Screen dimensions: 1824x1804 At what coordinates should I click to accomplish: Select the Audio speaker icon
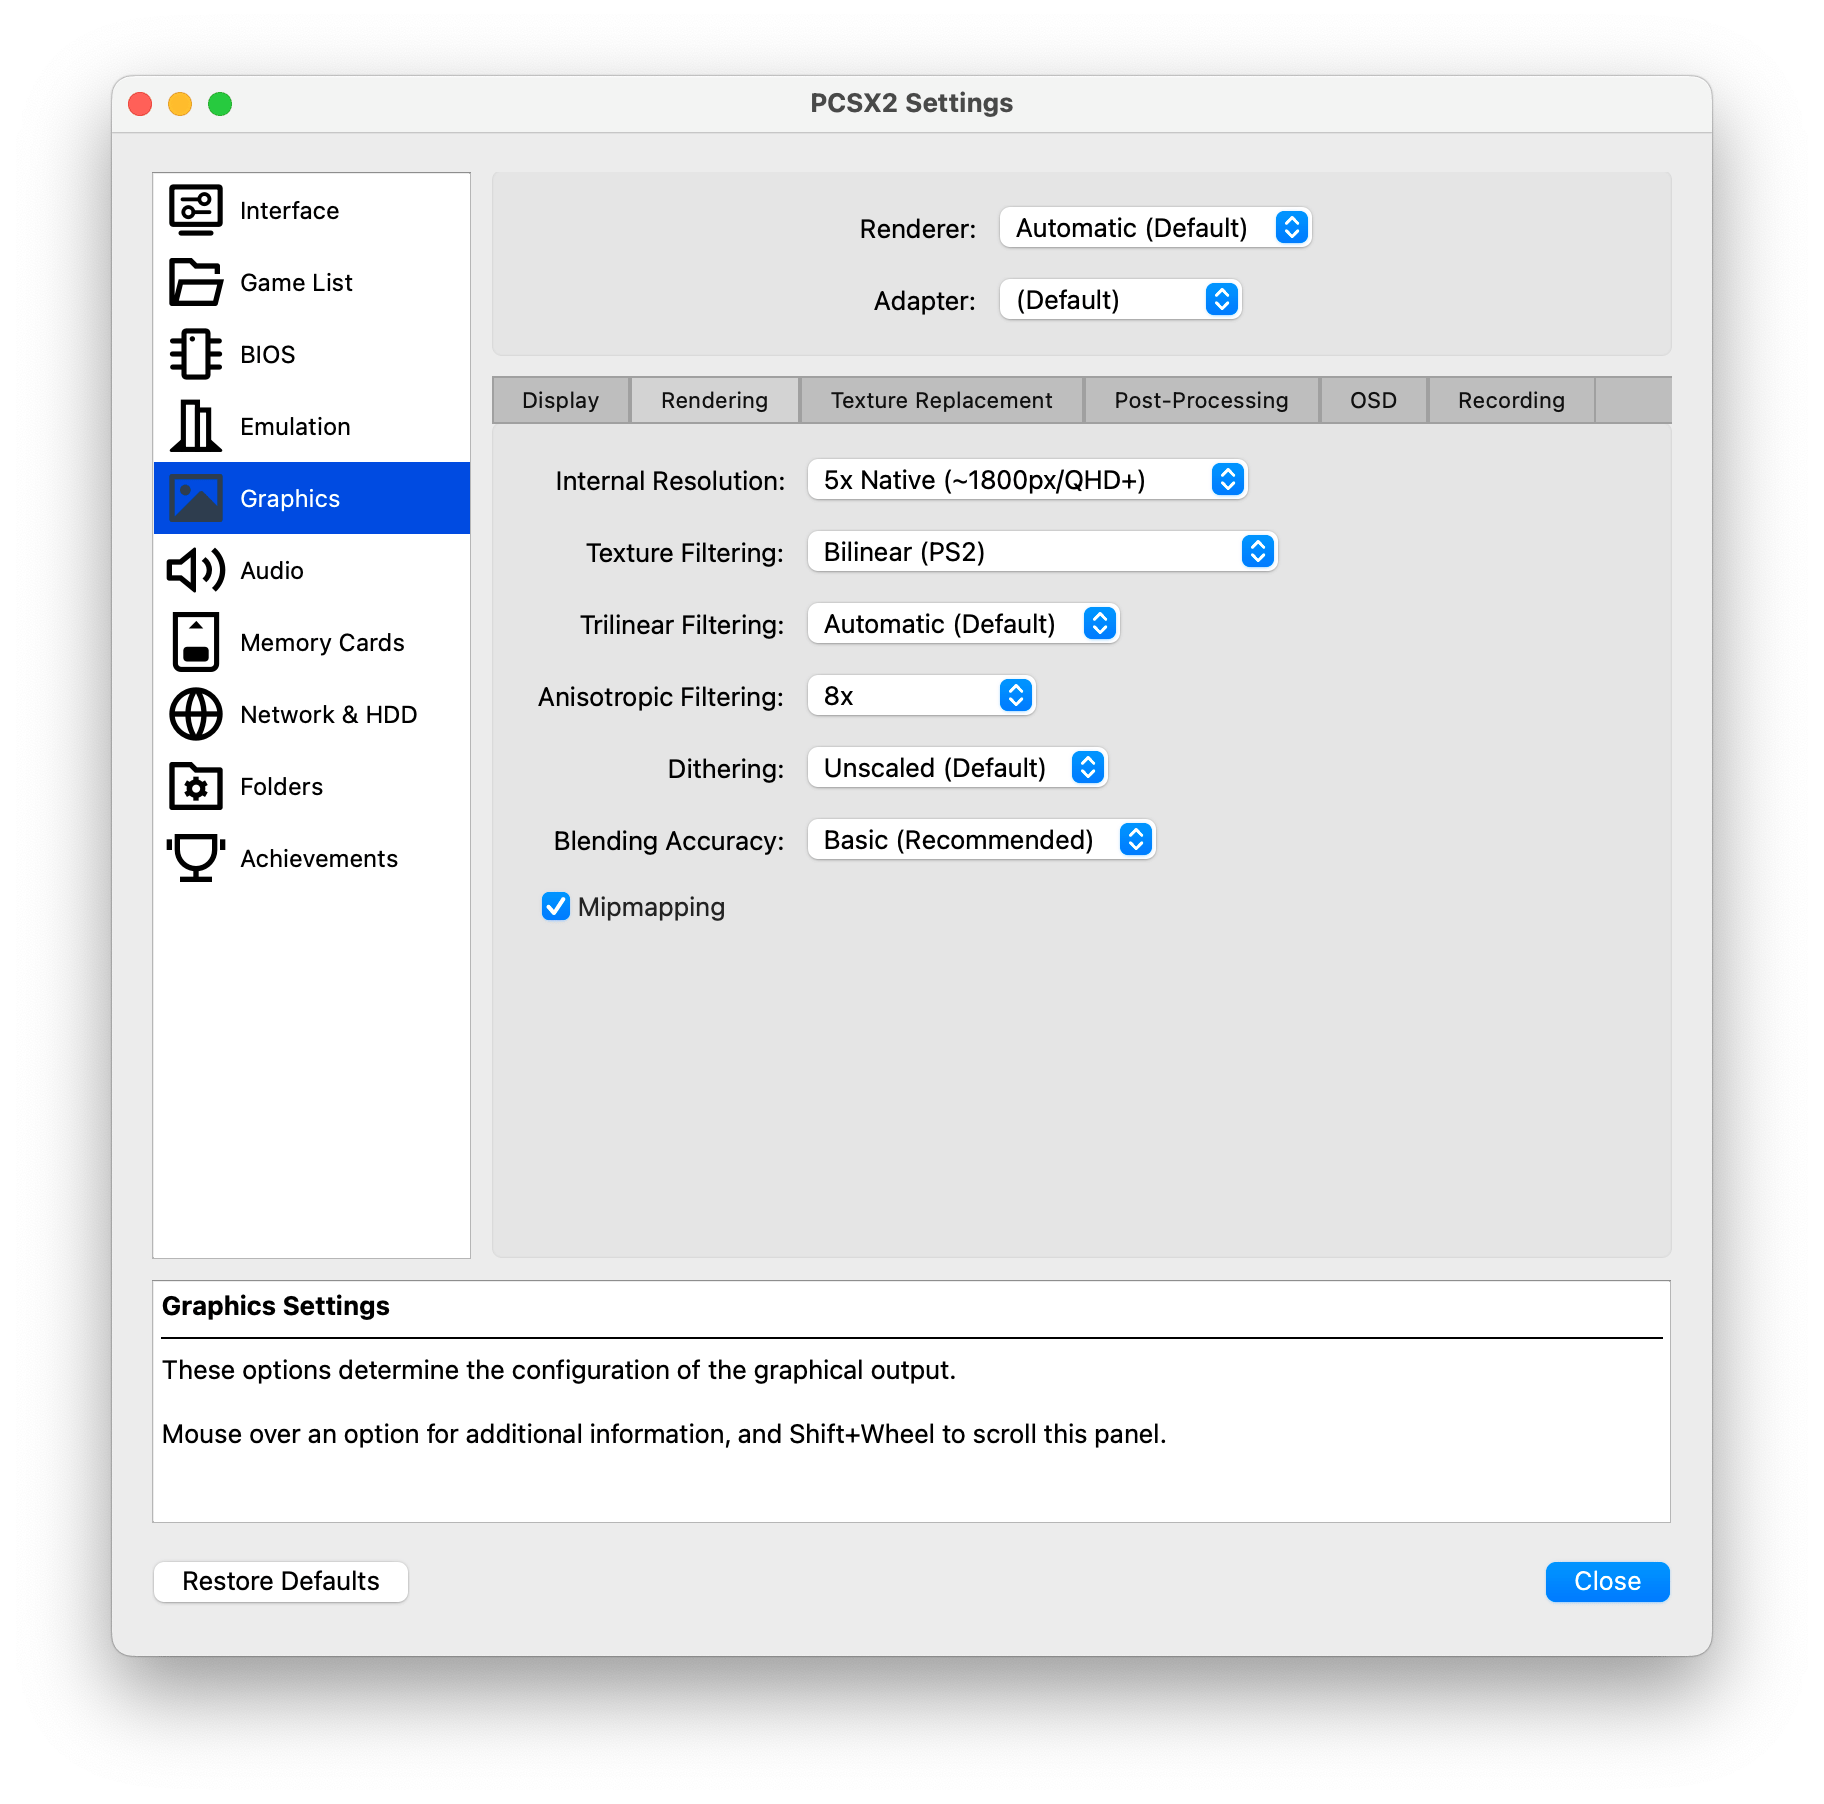(196, 570)
